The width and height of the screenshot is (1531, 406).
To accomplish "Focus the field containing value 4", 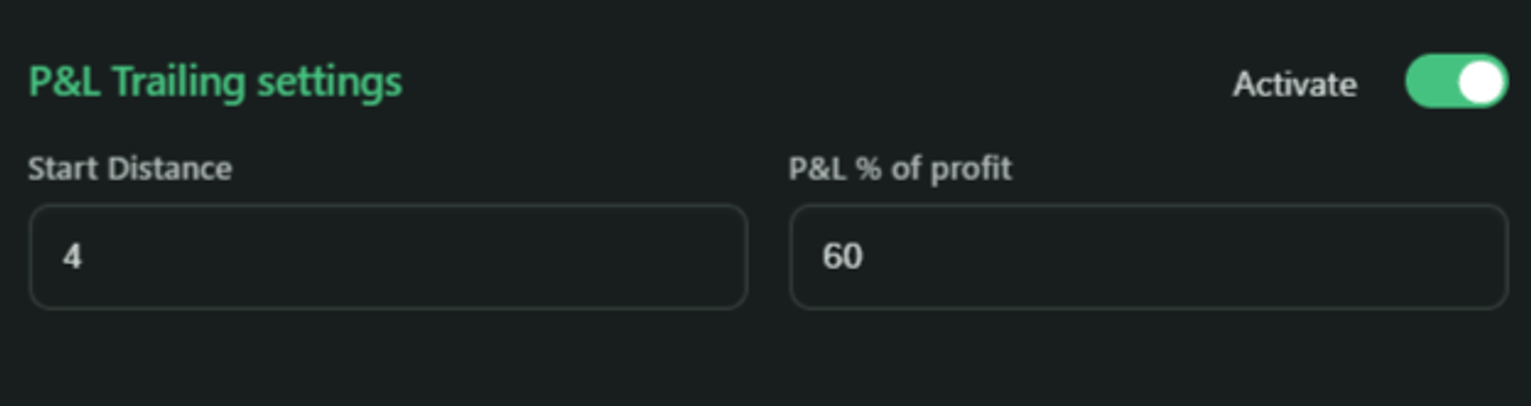I will (x=388, y=257).
